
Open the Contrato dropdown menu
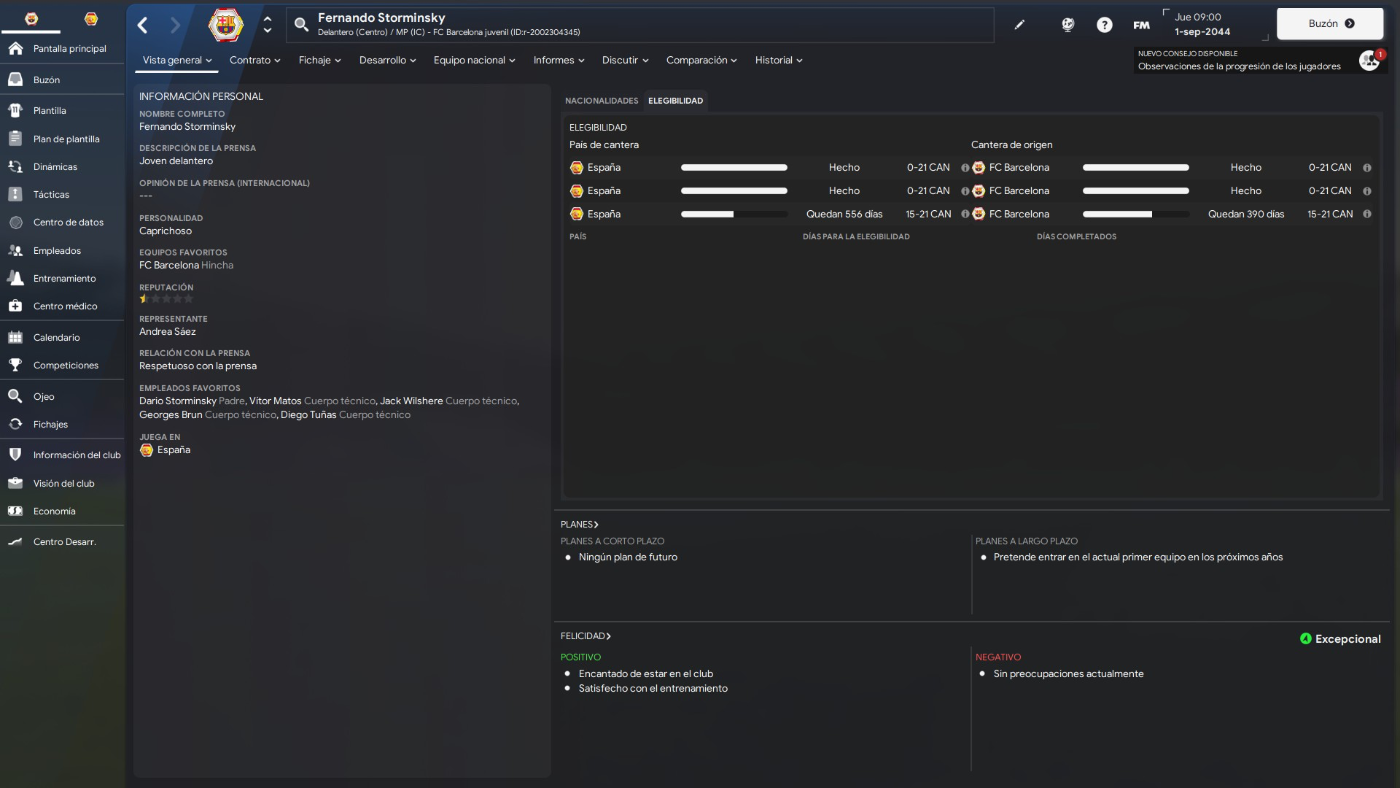255,60
